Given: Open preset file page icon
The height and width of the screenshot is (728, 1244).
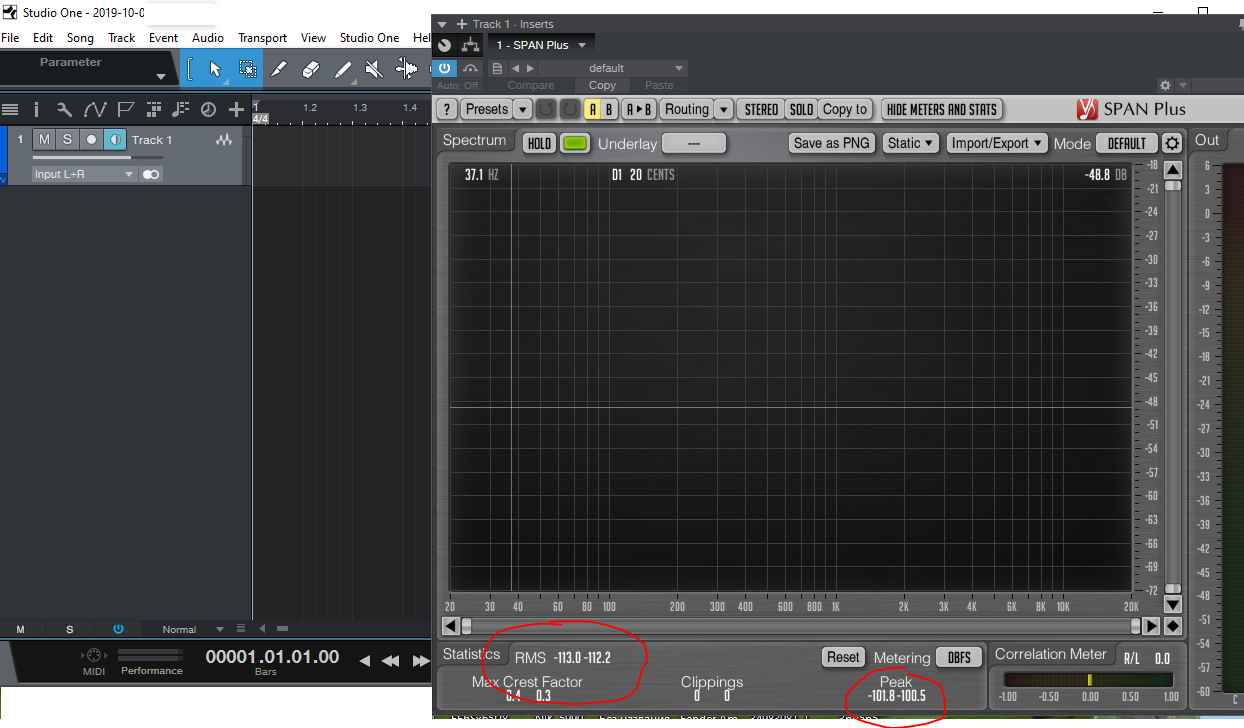Looking at the screenshot, I should pyautogui.click(x=496, y=68).
